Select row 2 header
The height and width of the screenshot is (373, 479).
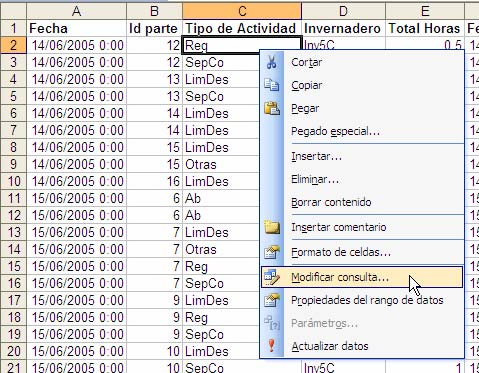[x=13, y=45]
